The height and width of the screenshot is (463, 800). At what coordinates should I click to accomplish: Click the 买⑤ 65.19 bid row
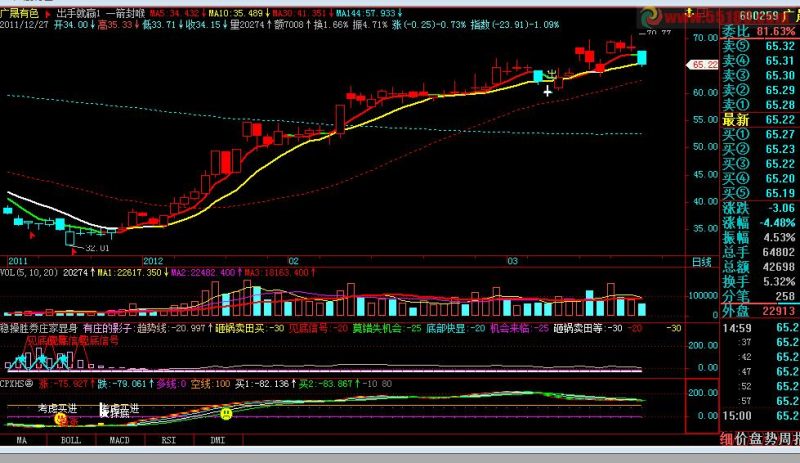coord(759,193)
